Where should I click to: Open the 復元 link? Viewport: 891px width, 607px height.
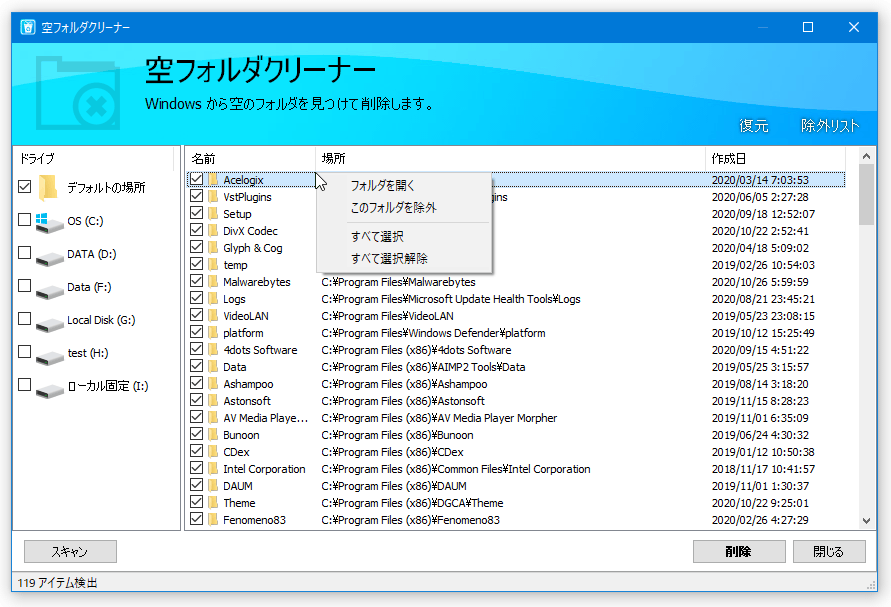753,126
